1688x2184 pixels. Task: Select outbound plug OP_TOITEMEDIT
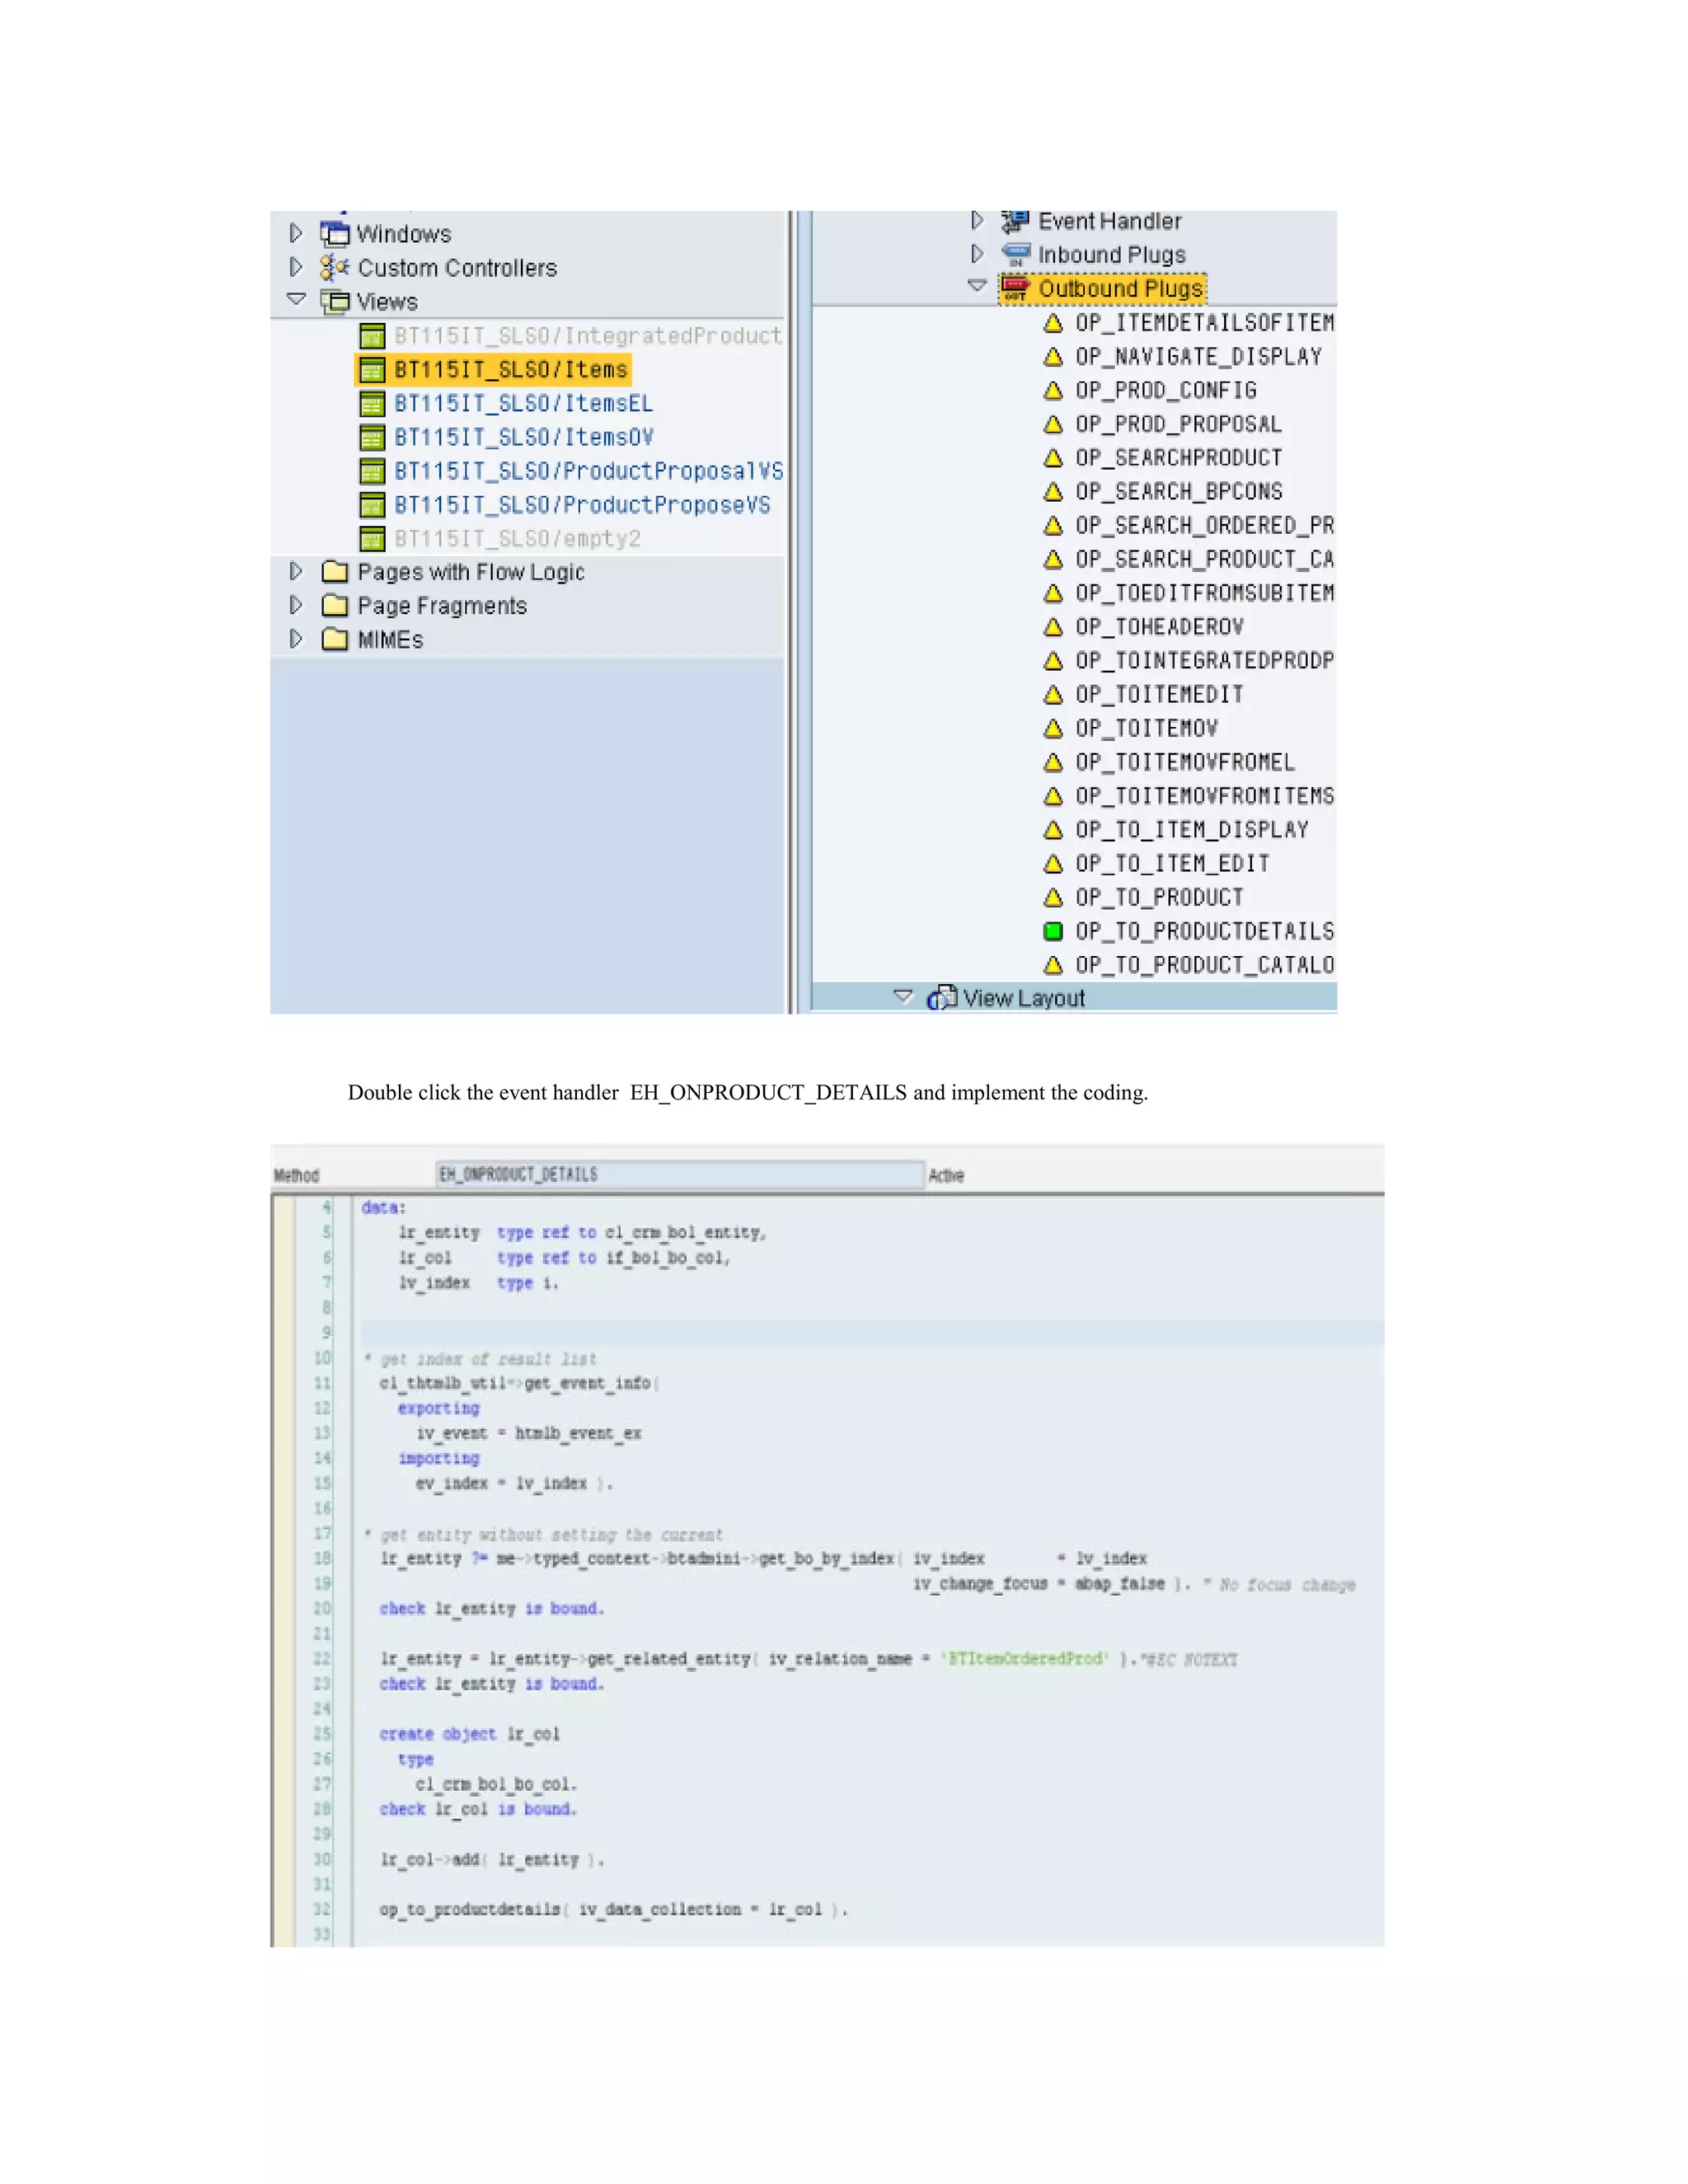click(1159, 695)
